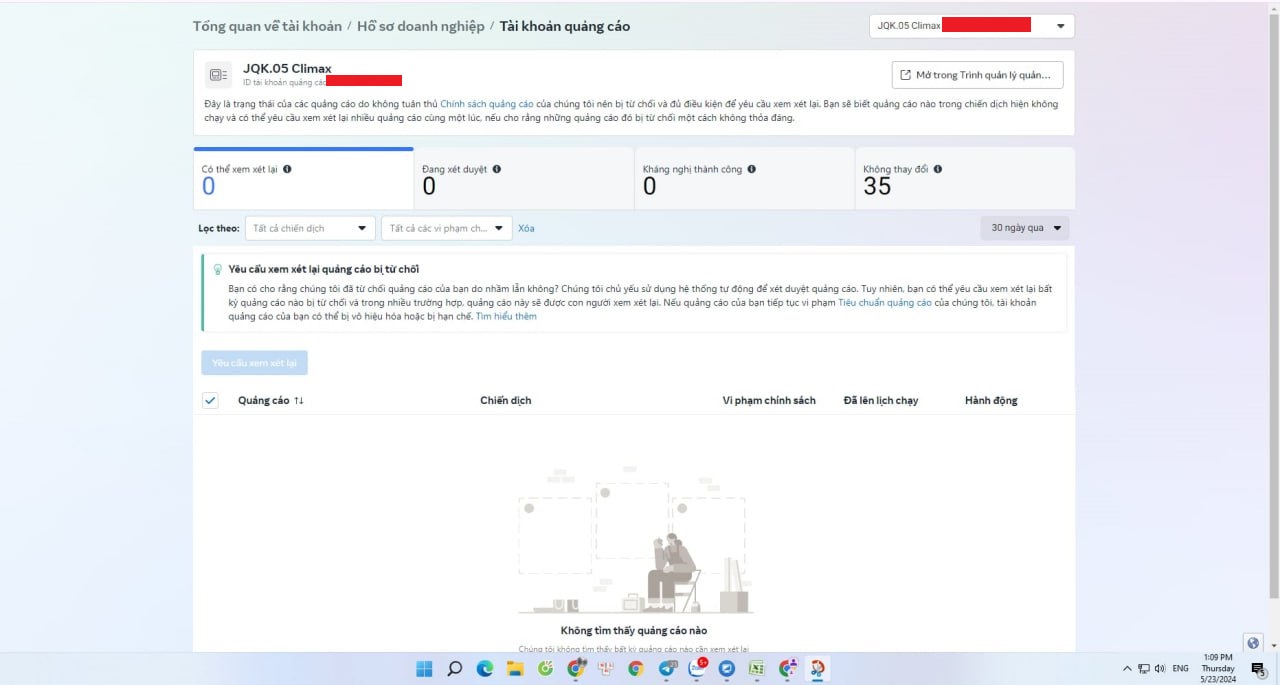The image size is (1280, 685).
Task: Click info icon beside 'Kháng nghị thành công'
Action: tap(752, 170)
